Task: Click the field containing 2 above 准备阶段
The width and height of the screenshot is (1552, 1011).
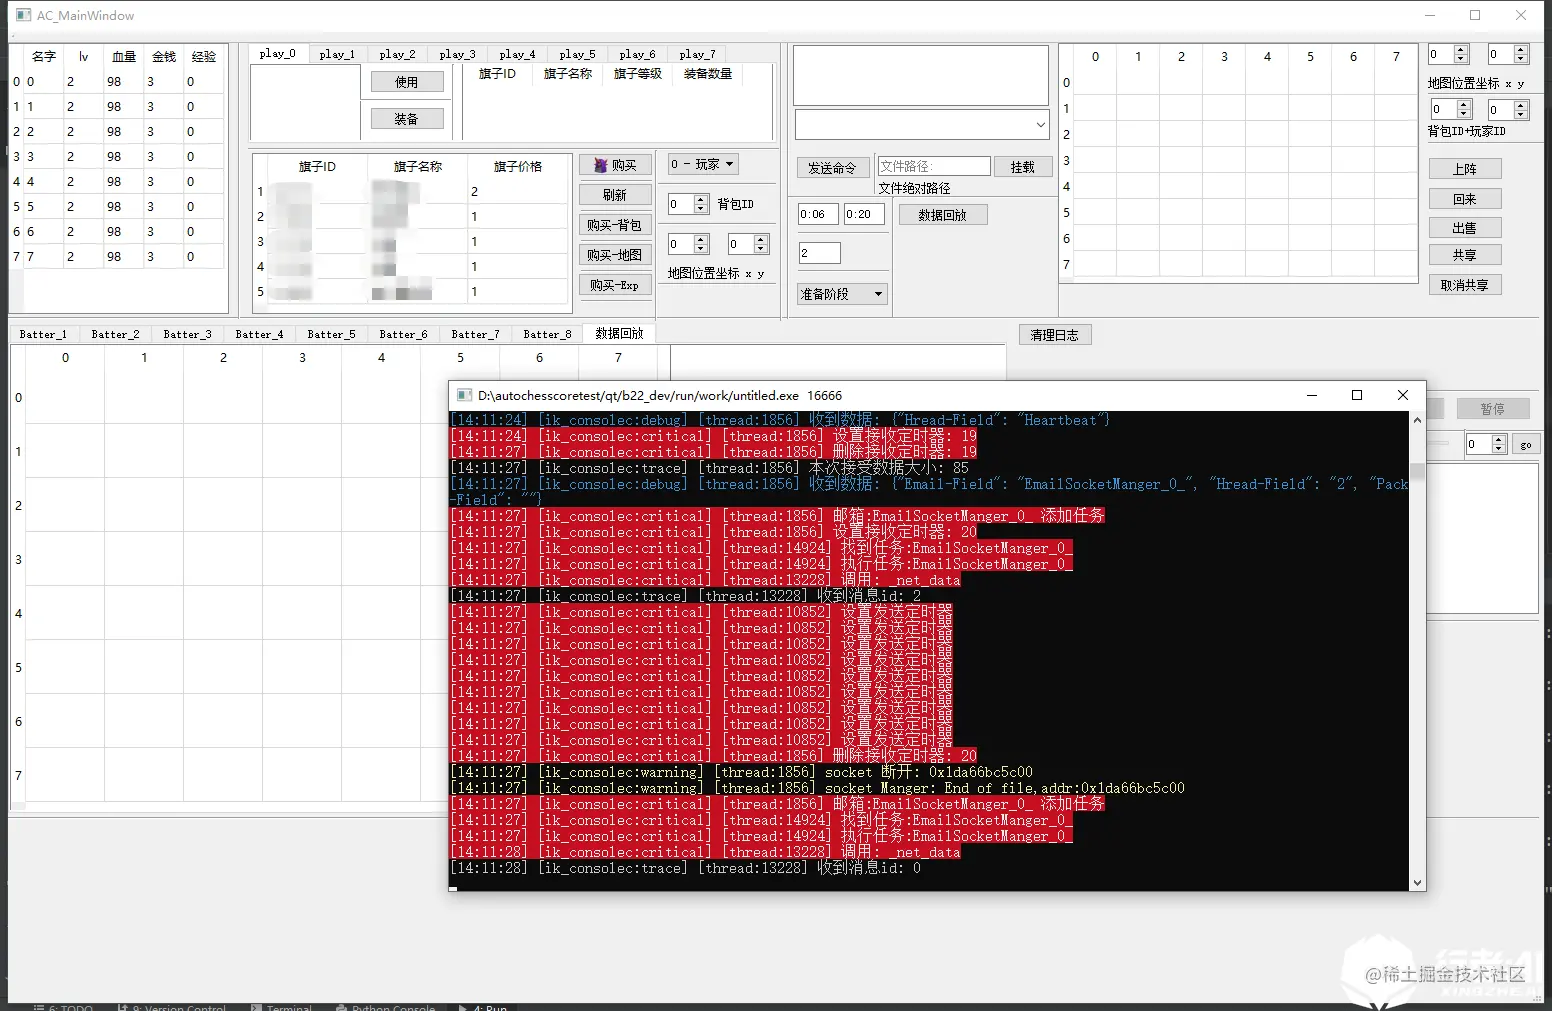Action: 819,253
